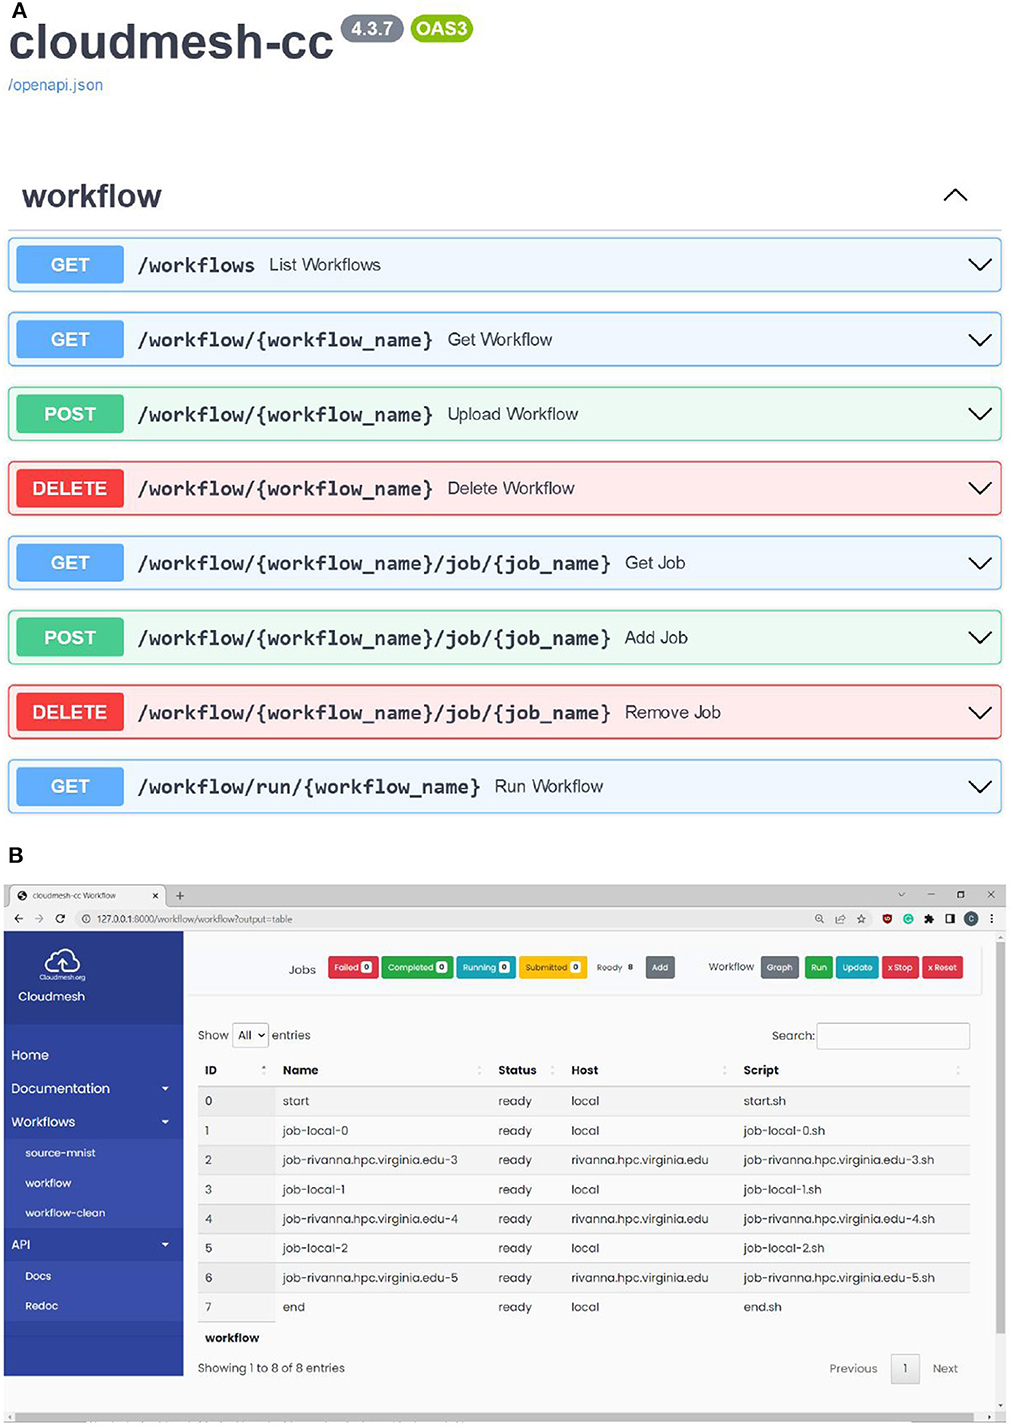The image size is (1013, 1428).
Task: Click the browser forward arrow
Action: click(x=39, y=919)
